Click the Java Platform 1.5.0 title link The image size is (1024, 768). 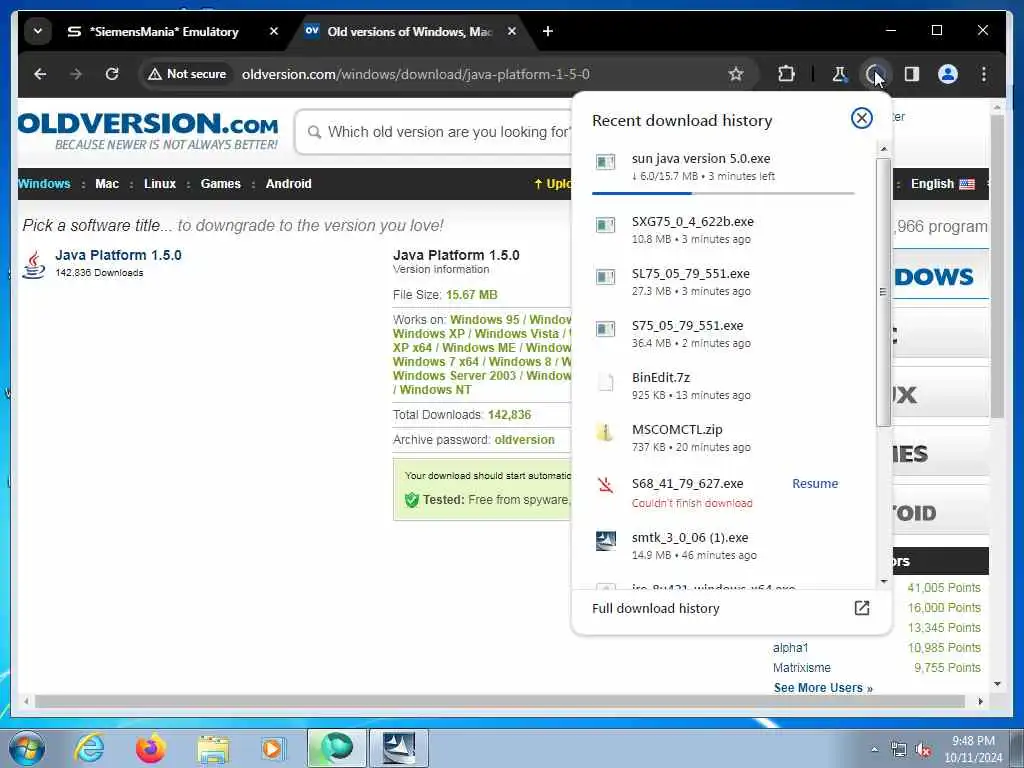pos(118,255)
